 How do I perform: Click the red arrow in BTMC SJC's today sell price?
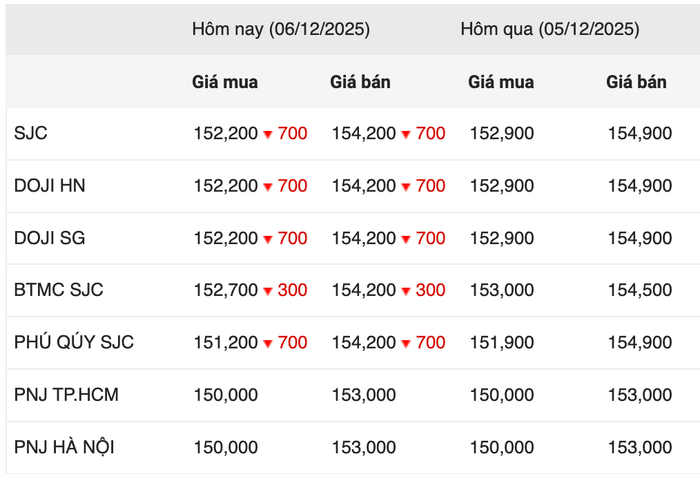[406, 291]
